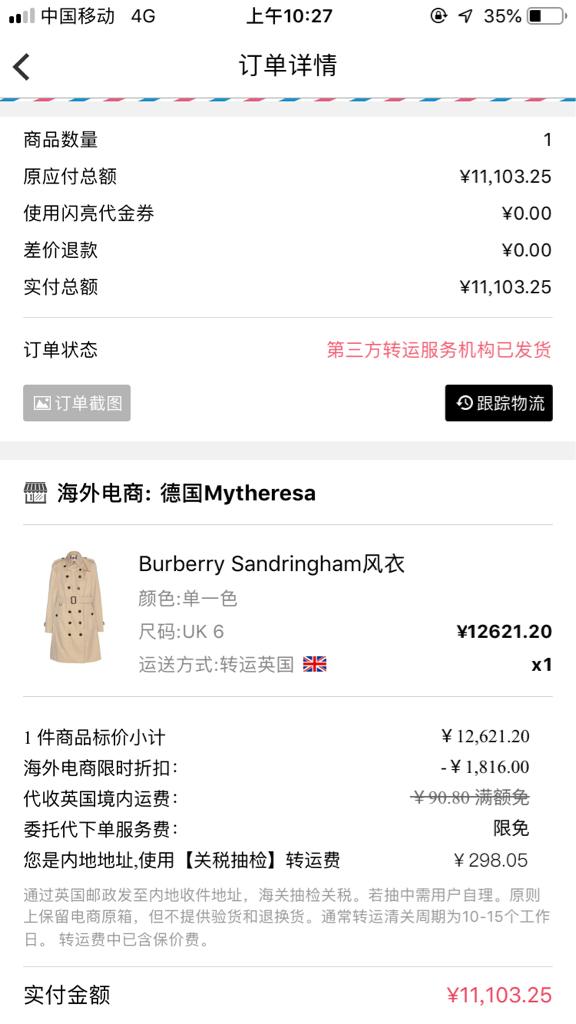Screen dimensions: 576x1024
Task: Tap the 订单详情 page title
Action: coord(288,66)
